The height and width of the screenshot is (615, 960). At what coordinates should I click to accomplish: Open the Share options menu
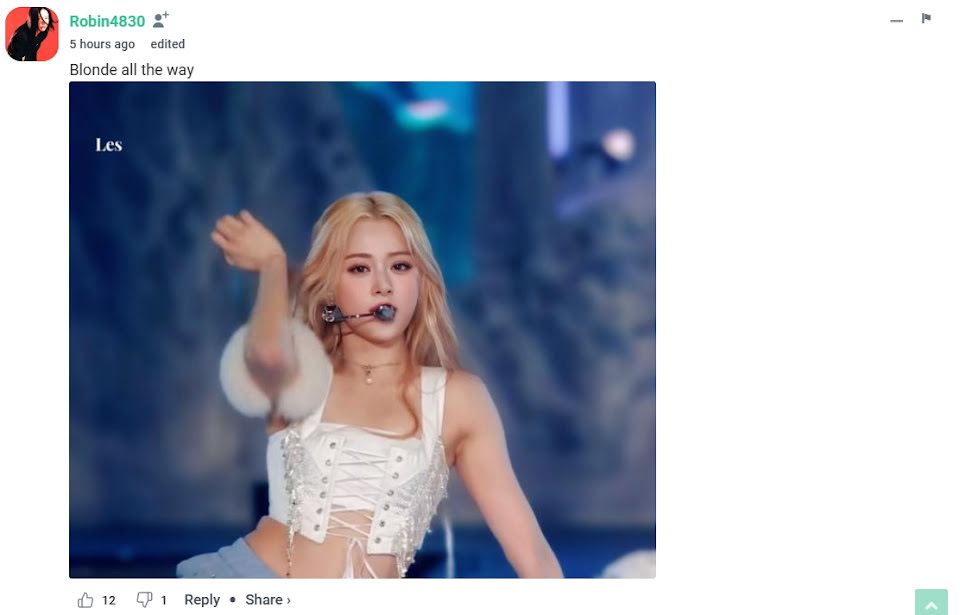coord(264,600)
